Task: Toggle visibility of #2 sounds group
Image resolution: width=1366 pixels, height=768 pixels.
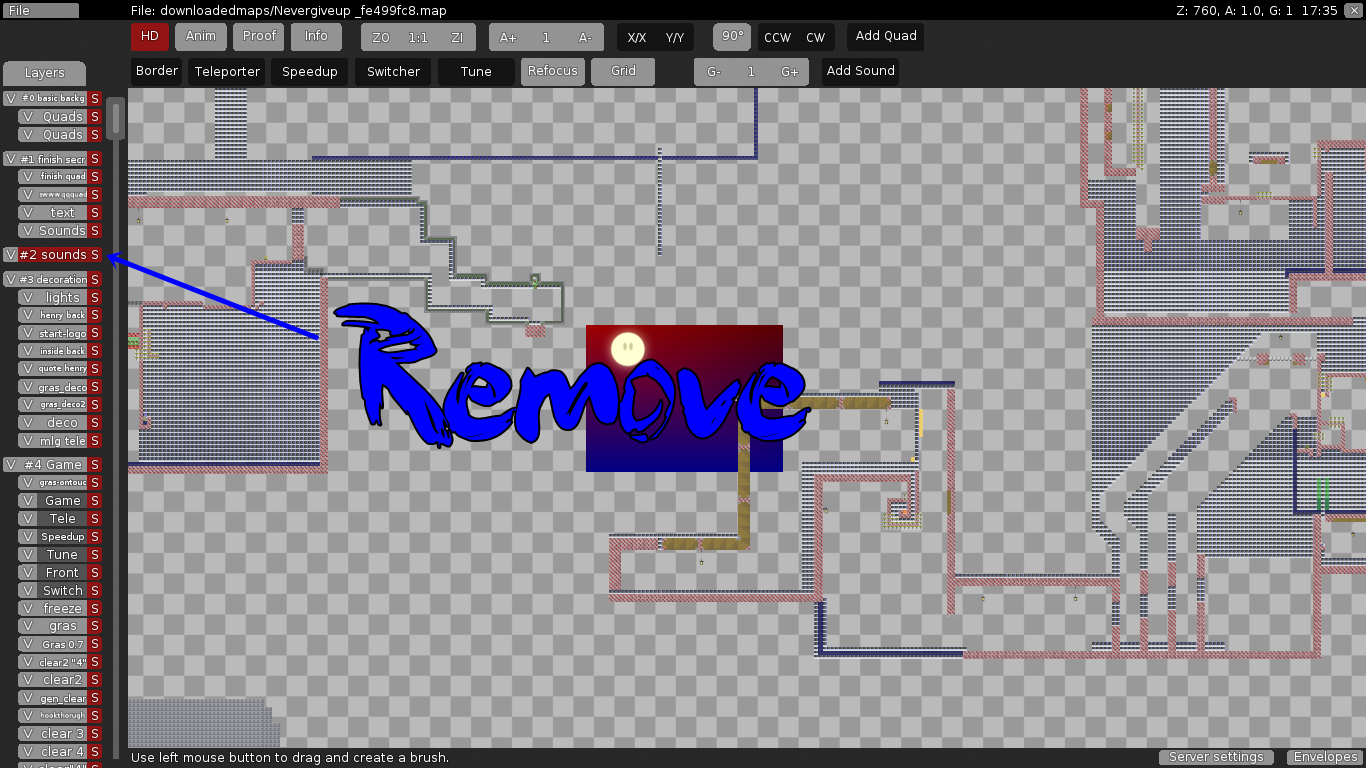Action: click(11, 255)
